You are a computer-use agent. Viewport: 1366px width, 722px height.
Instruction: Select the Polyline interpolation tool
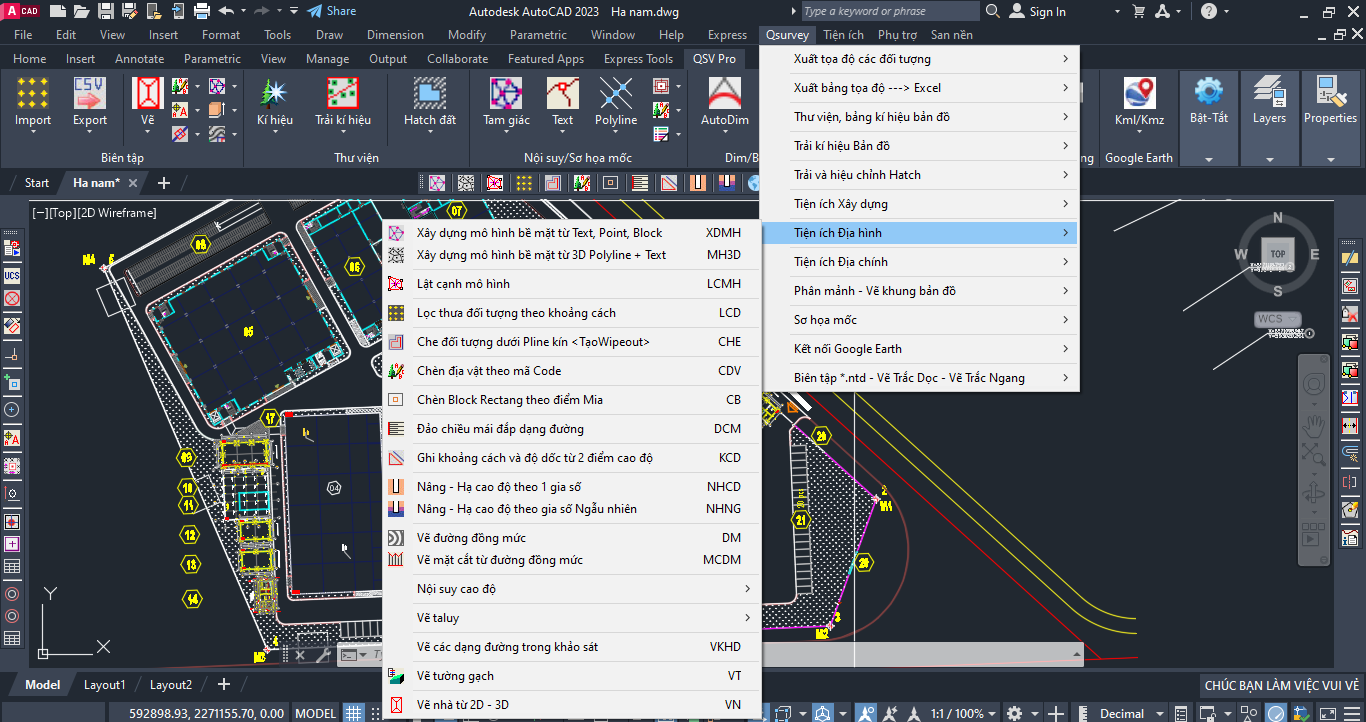[616, 103]
